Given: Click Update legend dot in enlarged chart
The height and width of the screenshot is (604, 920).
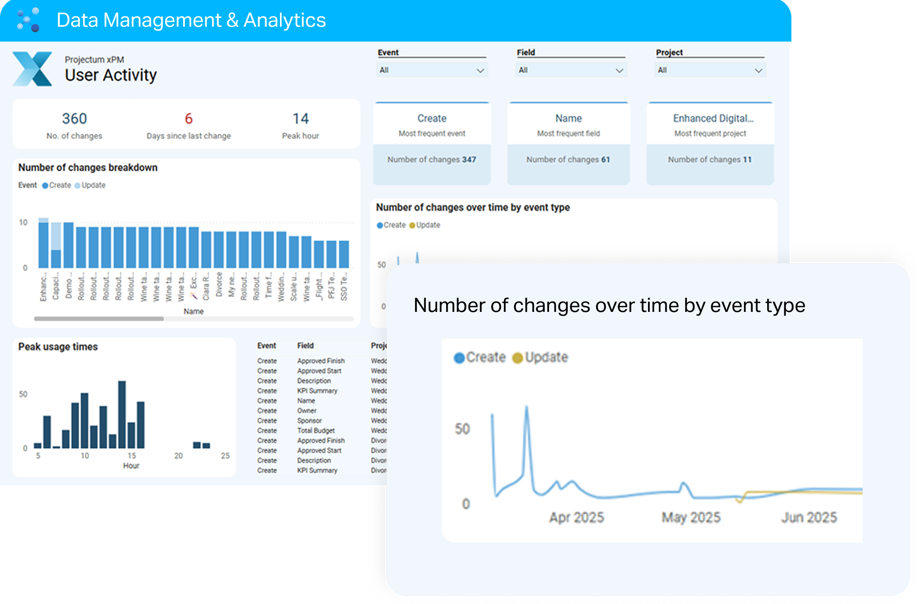Looking at the screenshot, I should (517, 358).
